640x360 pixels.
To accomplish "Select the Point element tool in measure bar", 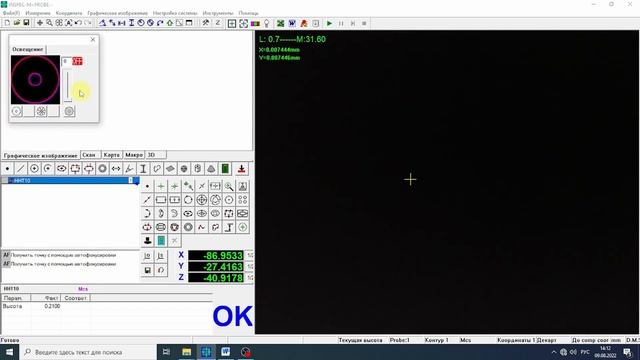I will tap(7, 169).
